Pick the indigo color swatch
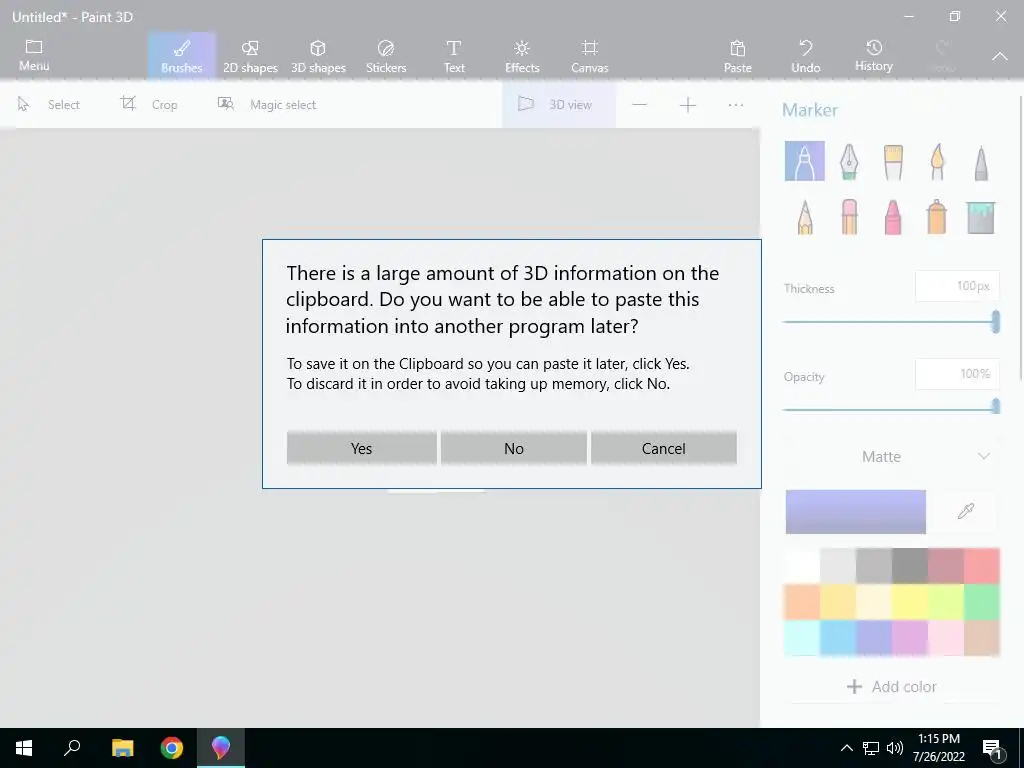Image resolution: width=1024 pixels, height=768 pixels. pyautogui.click(x=874, y=637)
